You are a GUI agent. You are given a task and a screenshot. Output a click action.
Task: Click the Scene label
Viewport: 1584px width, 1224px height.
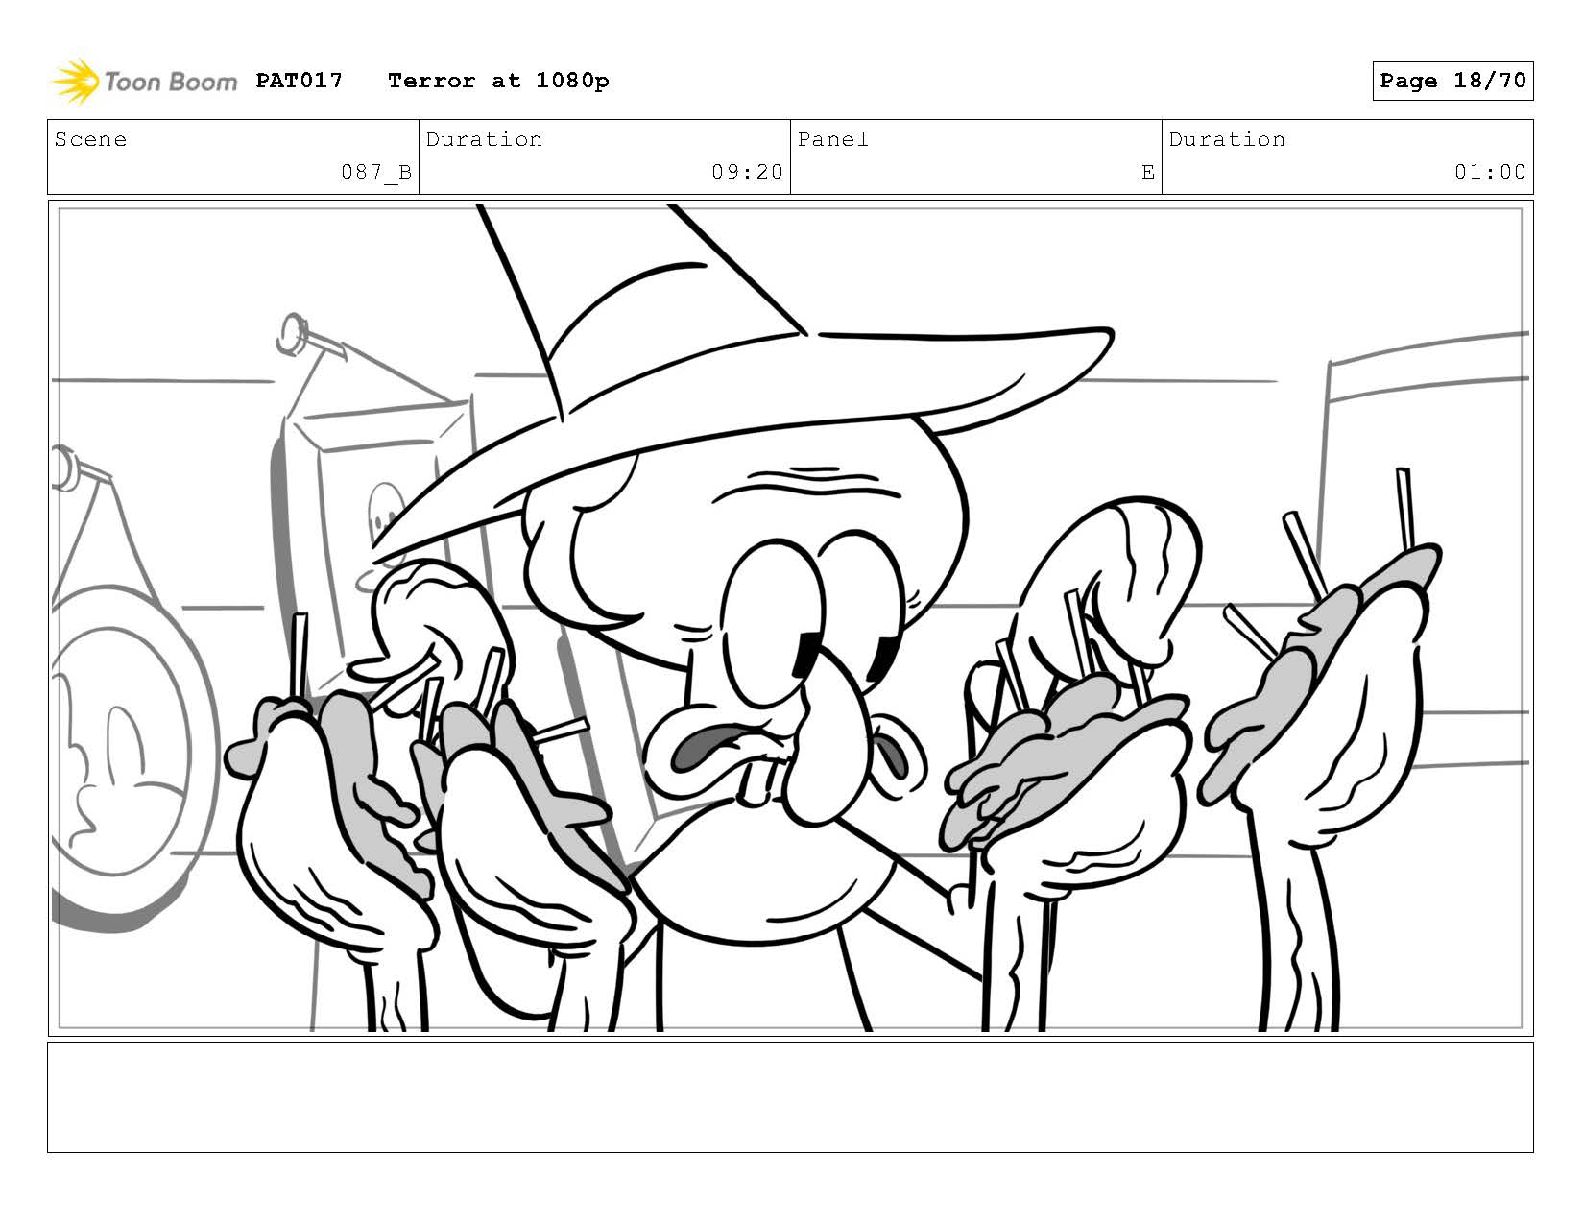click(x=91, y=139)
